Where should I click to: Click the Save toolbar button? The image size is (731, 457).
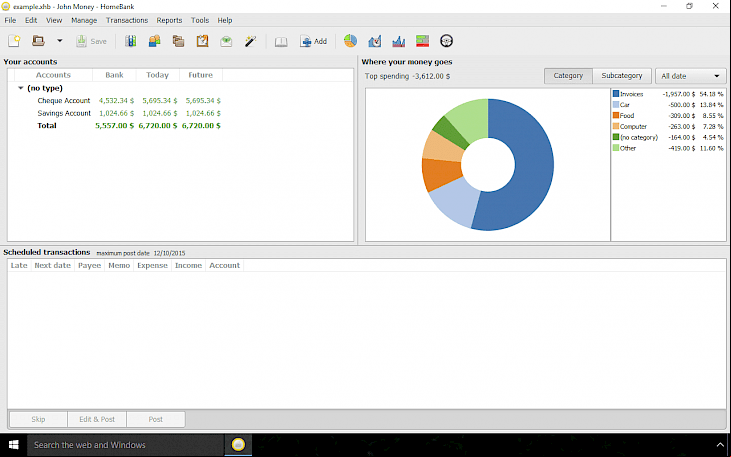[x=92, y=41]
